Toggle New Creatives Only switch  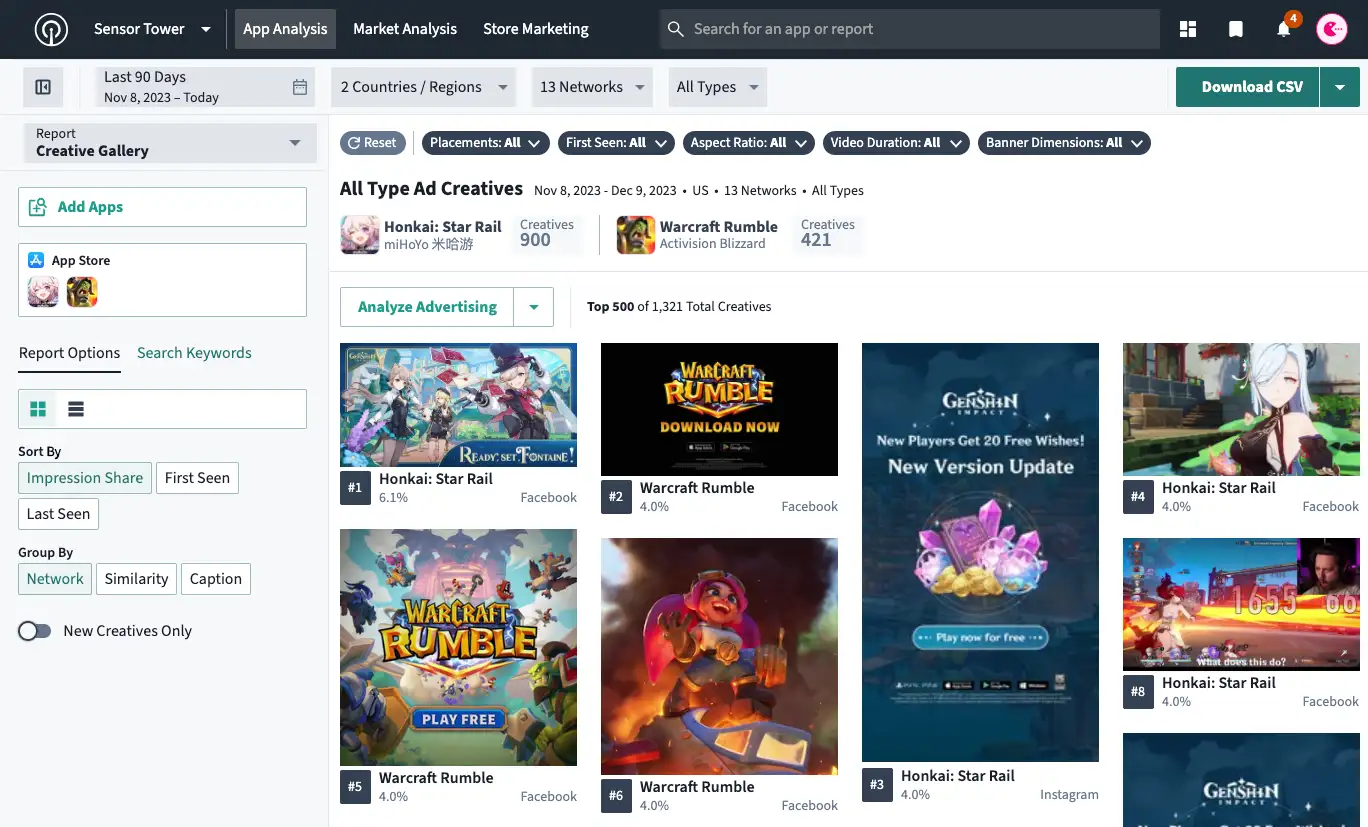35,631
